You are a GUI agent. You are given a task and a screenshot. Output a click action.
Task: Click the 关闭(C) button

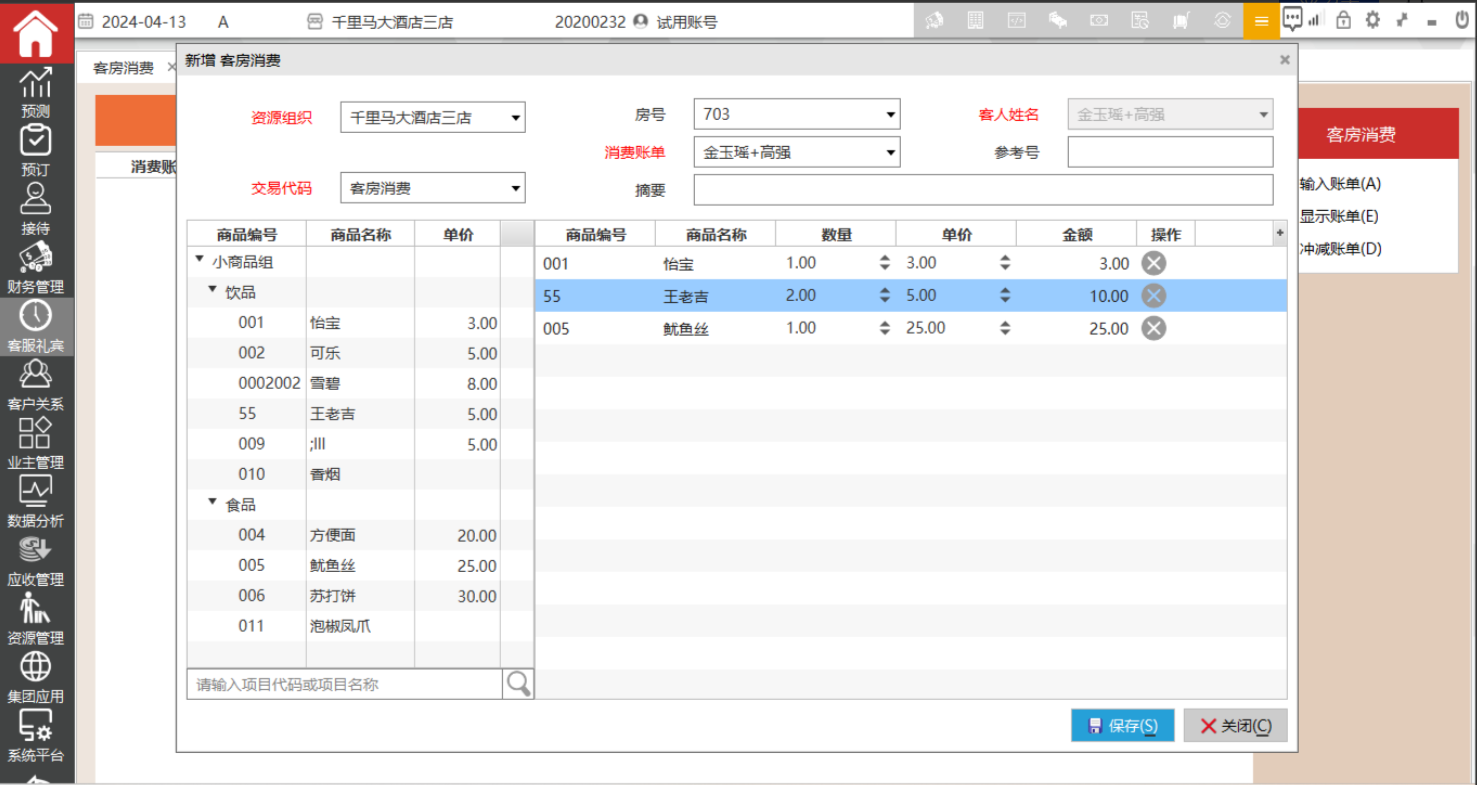tap(1235, 726)
